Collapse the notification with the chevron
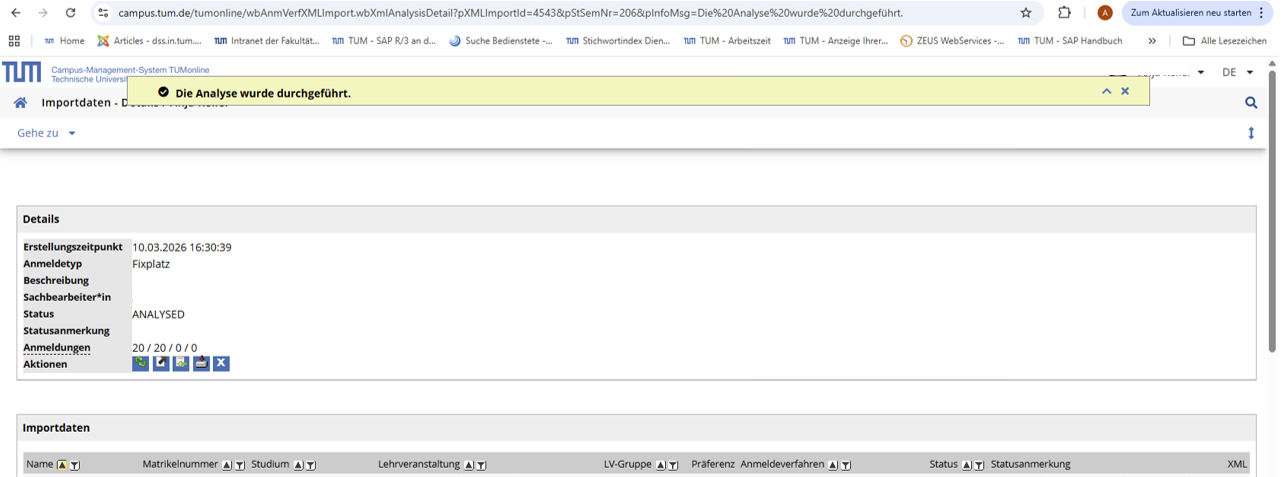Screen dimensions: 1285x477 (1107, 91)
